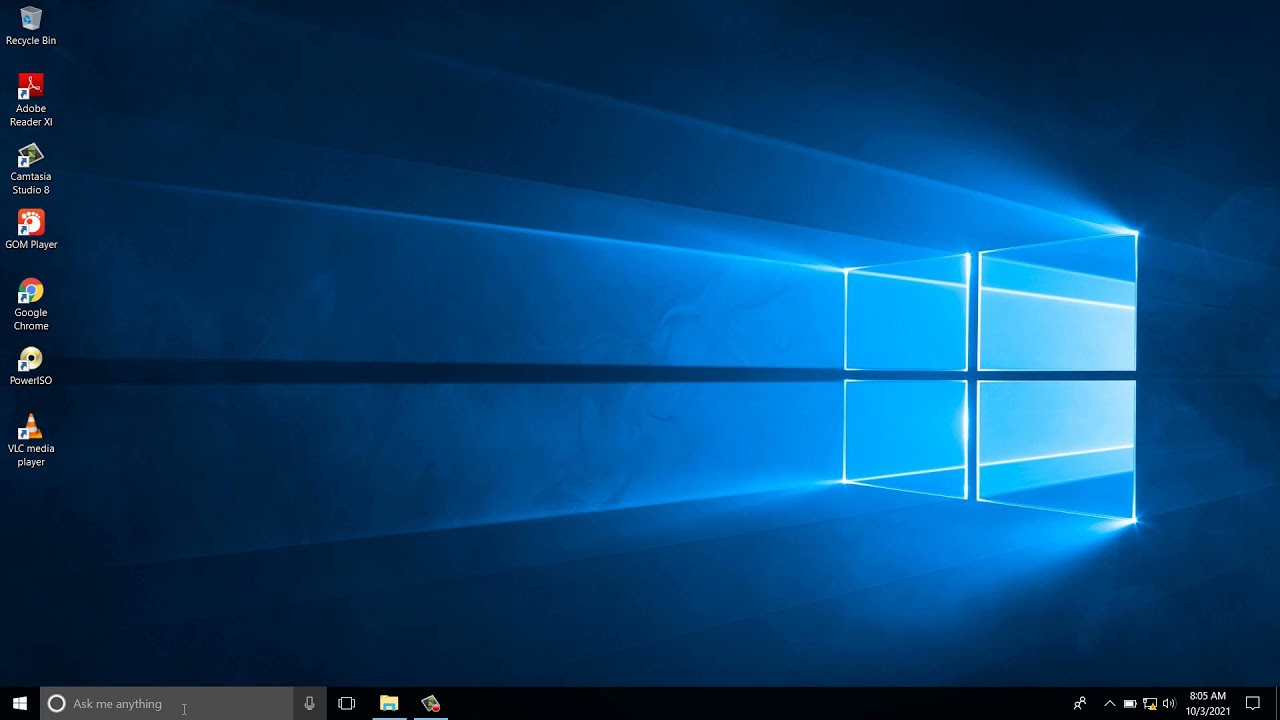Click the Cortana circle icon
Screen dimensions: 1280x720
coord(57,703)
